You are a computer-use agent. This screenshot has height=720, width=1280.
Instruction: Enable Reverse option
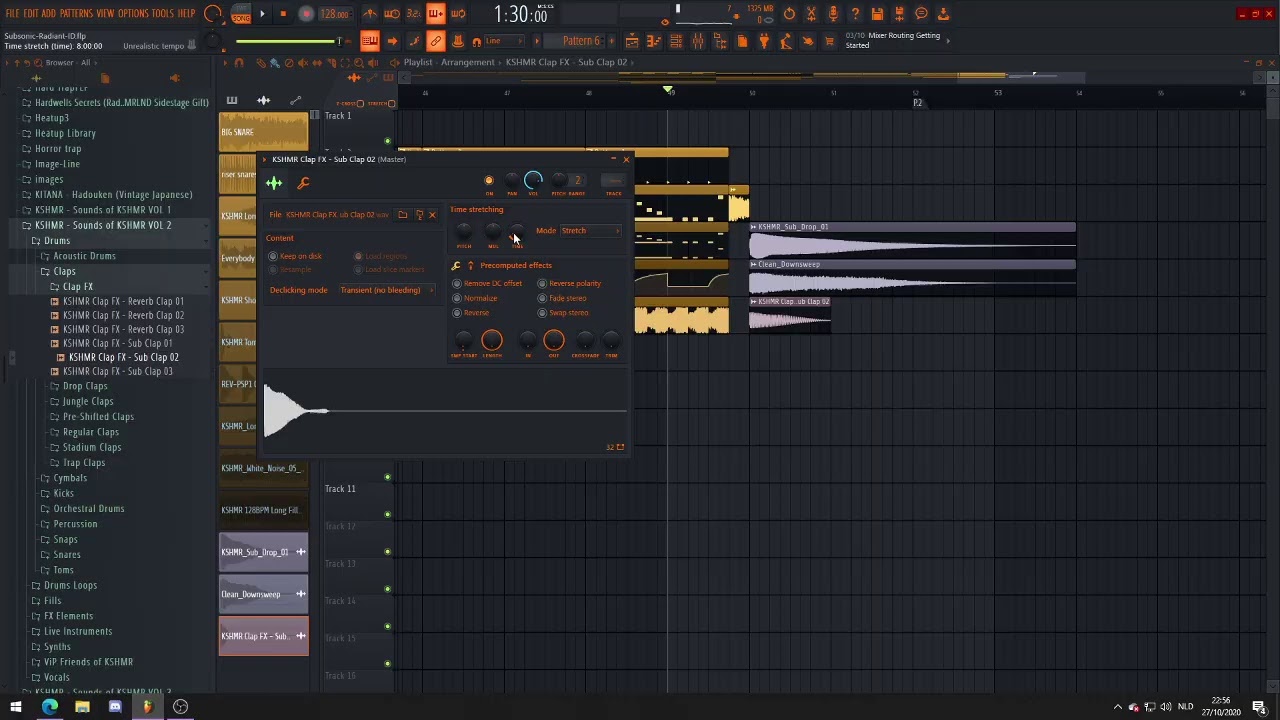pos(471,313)
